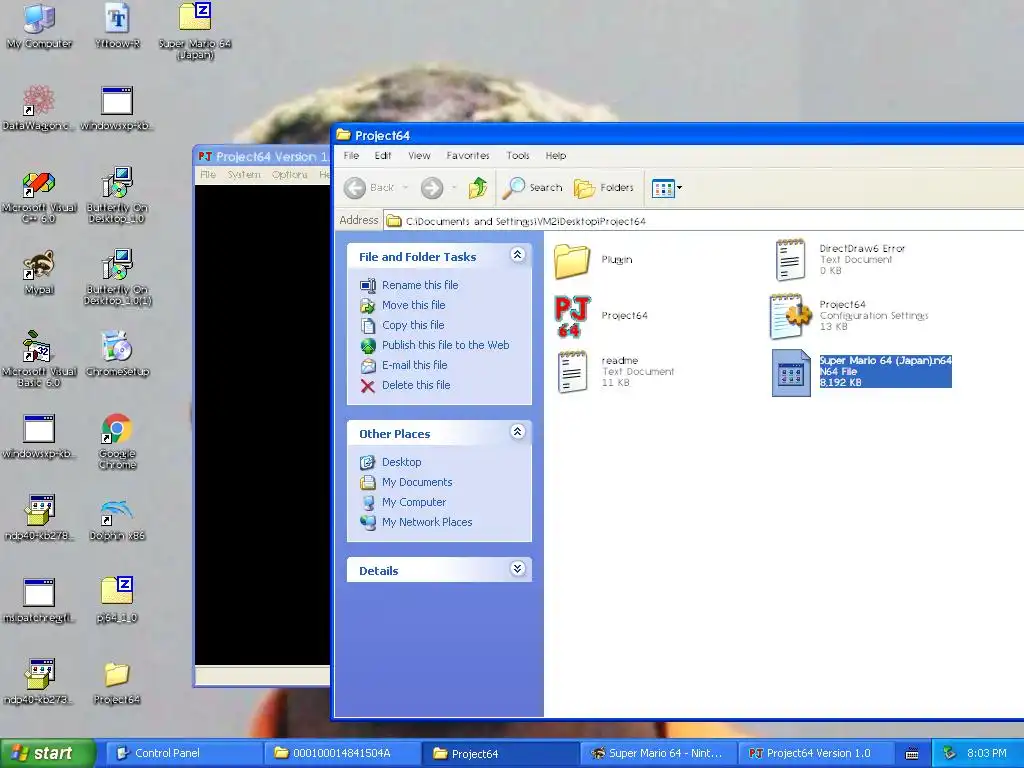Select the ndp40-kb278 installer icon
The width and height of the screenshot is (1024, 768).
[x=39, y=518]
